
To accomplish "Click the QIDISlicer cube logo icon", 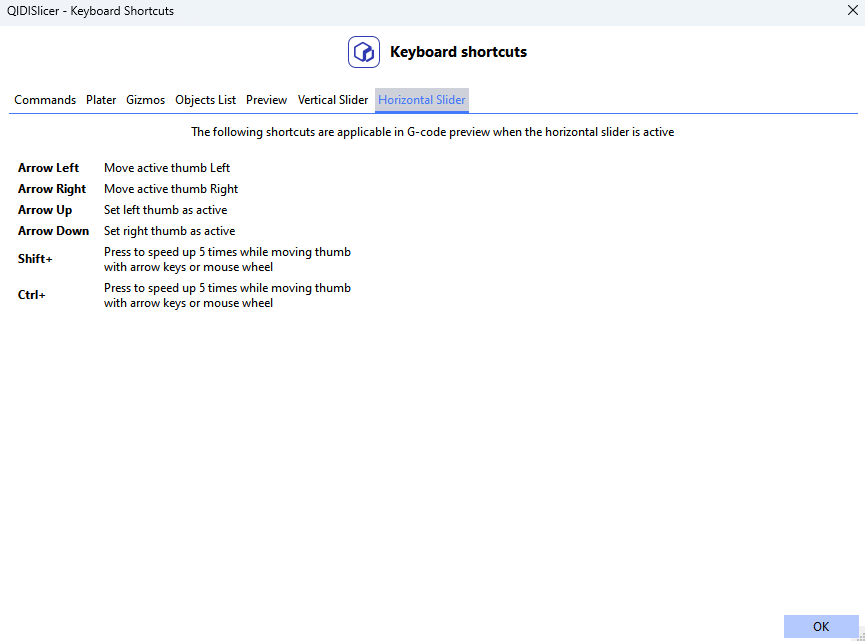I will click(x=364, y=52).
